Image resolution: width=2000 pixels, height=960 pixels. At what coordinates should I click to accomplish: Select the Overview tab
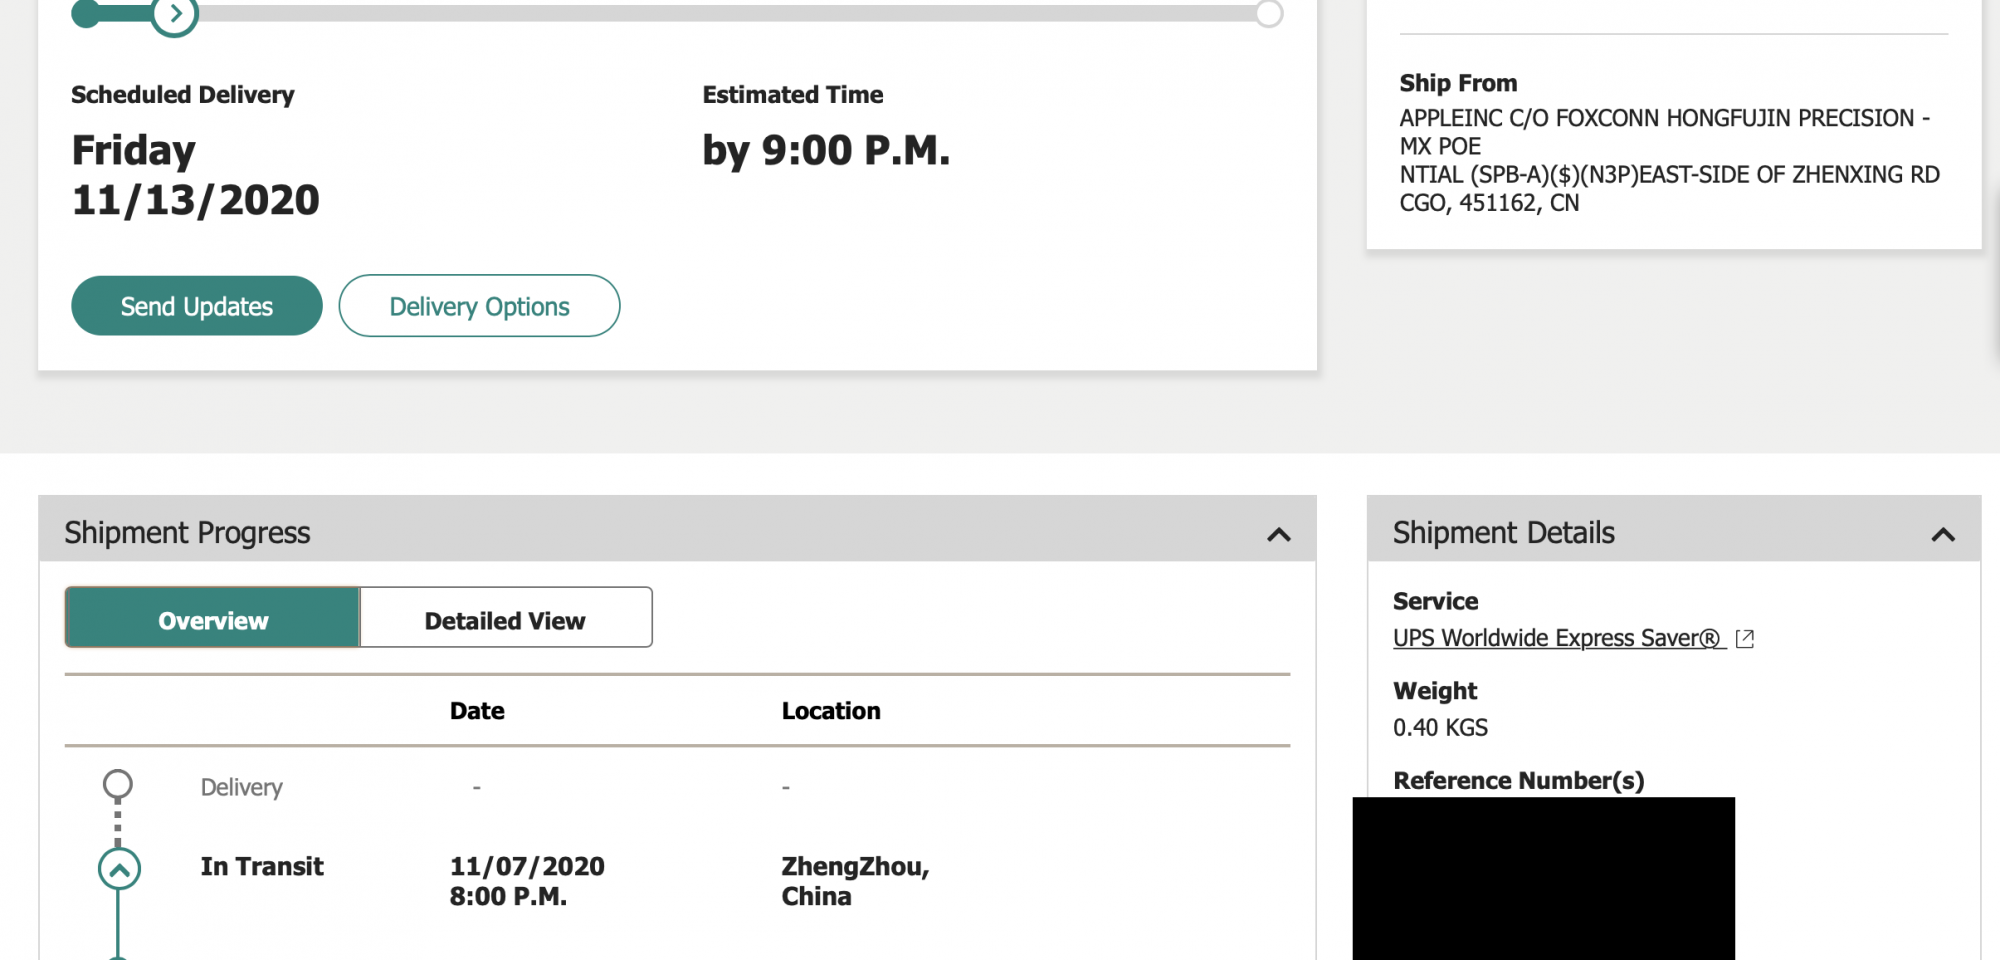tap(212, 620)
